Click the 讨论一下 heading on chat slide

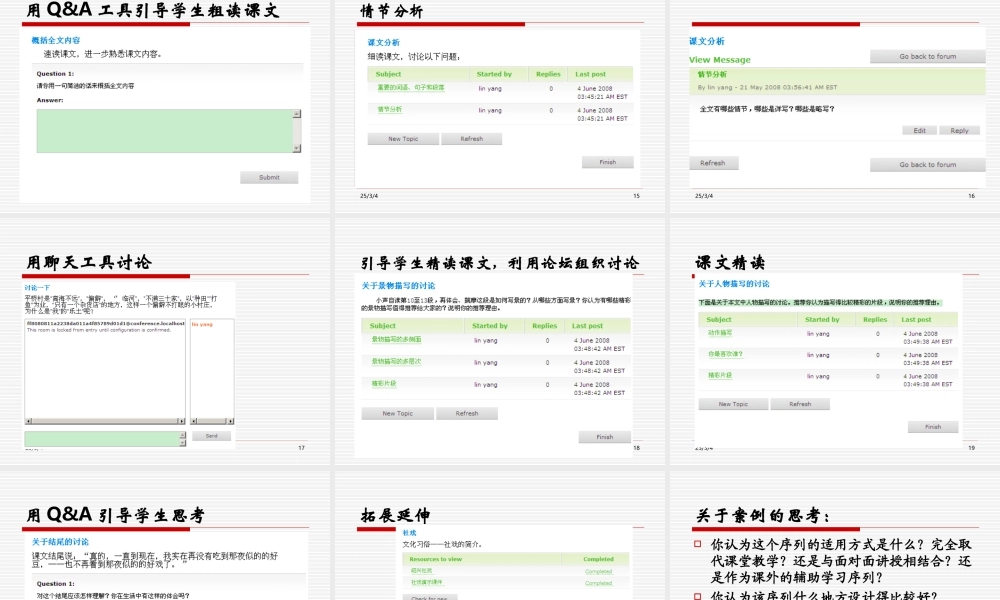pyautogui.click(x=37, y=288)
